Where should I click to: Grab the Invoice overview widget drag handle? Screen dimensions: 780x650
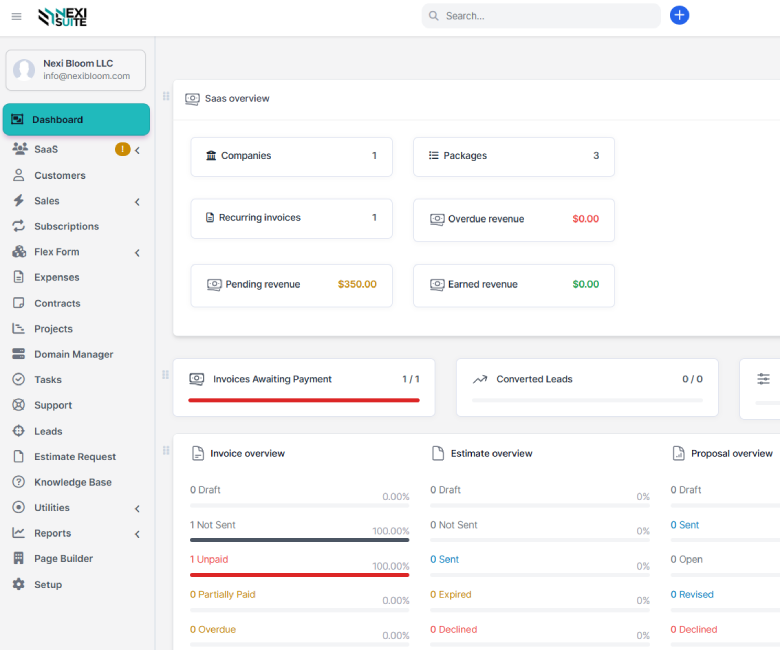166,450
